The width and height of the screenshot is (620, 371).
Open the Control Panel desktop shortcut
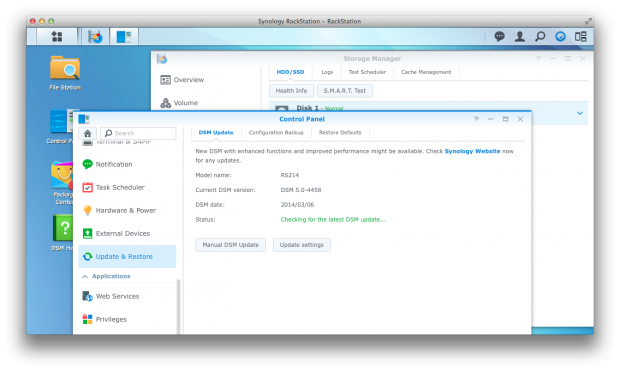pos(60,127)
